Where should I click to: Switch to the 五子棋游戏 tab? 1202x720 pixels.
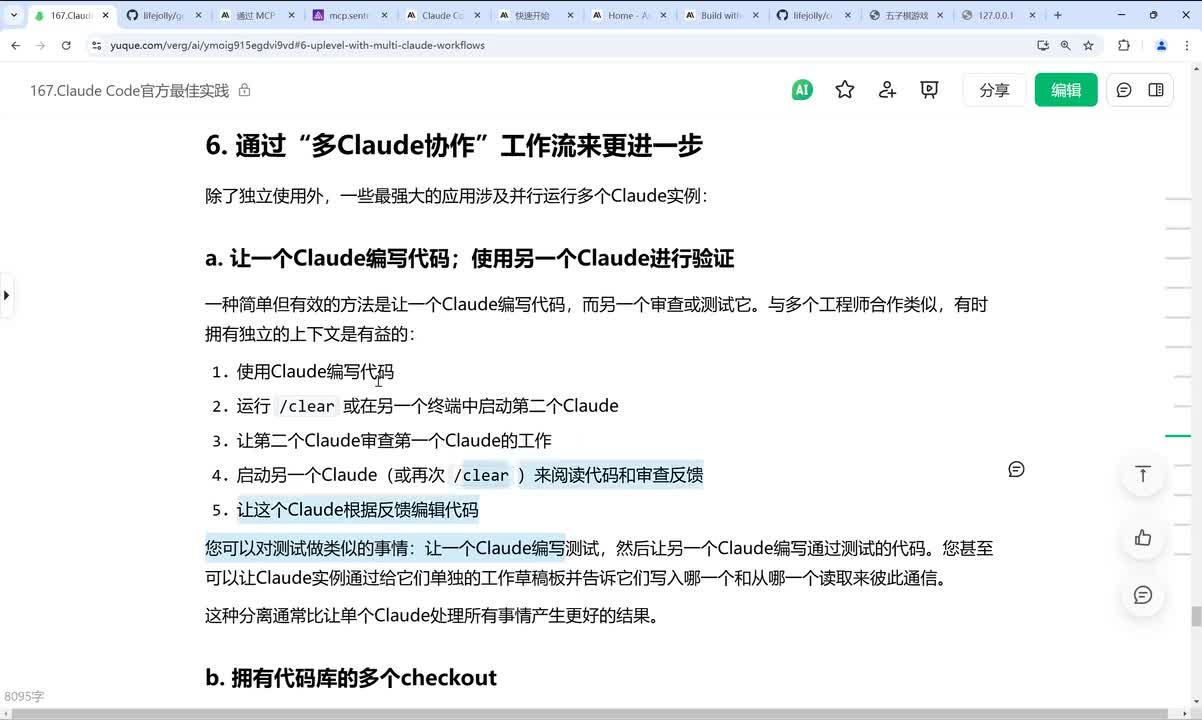(905, 15)
